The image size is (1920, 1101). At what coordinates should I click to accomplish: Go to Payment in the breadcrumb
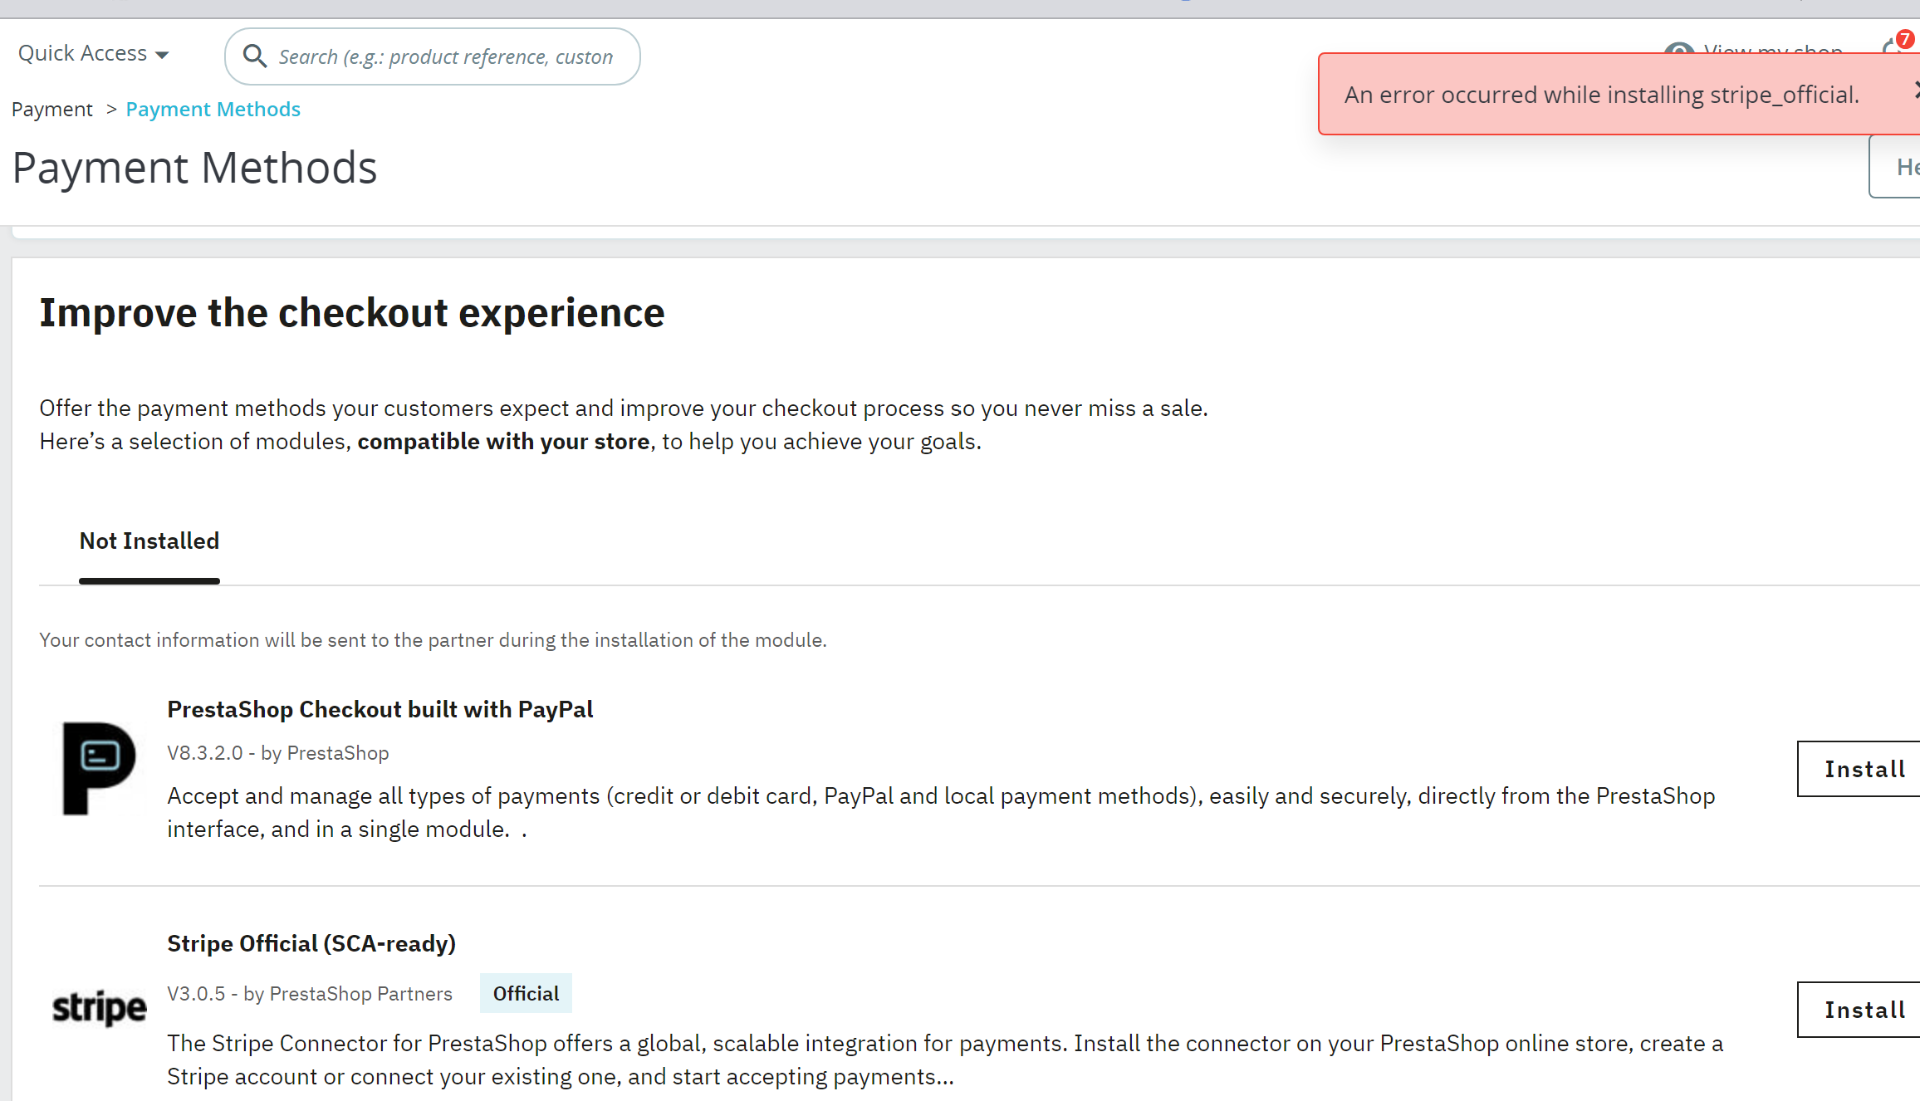(52, 109)
